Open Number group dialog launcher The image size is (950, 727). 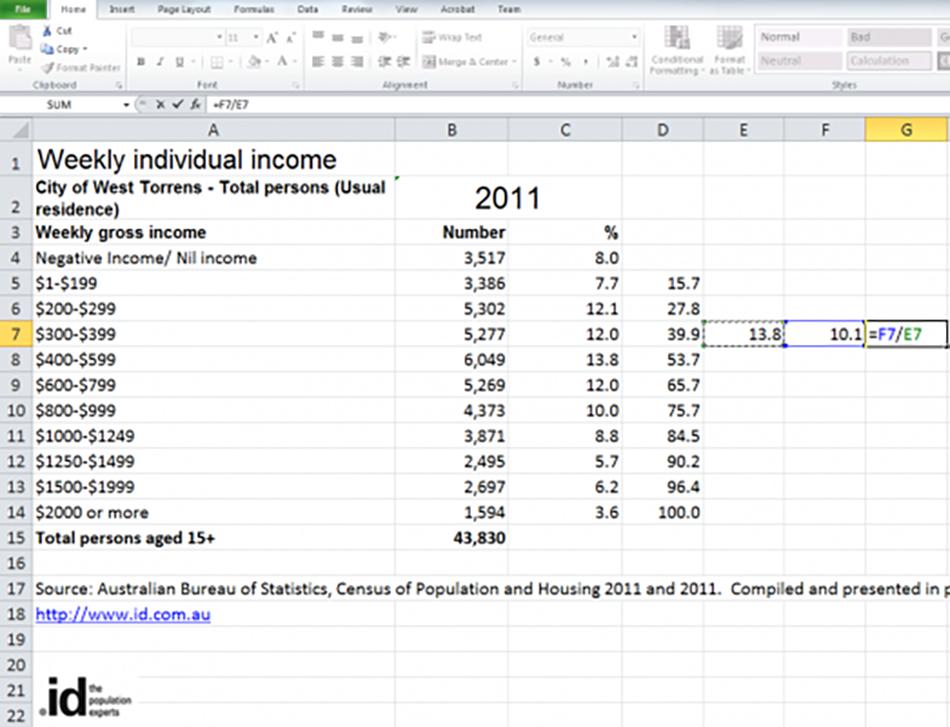(x=636, y=85)
